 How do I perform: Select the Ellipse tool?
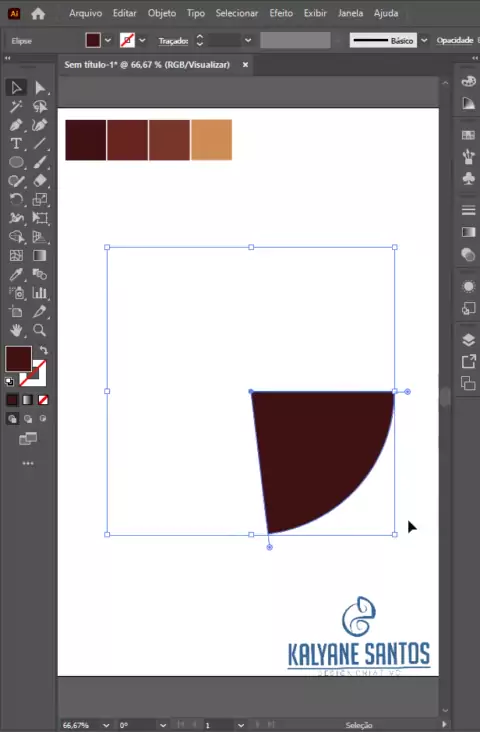coord(16,162)
